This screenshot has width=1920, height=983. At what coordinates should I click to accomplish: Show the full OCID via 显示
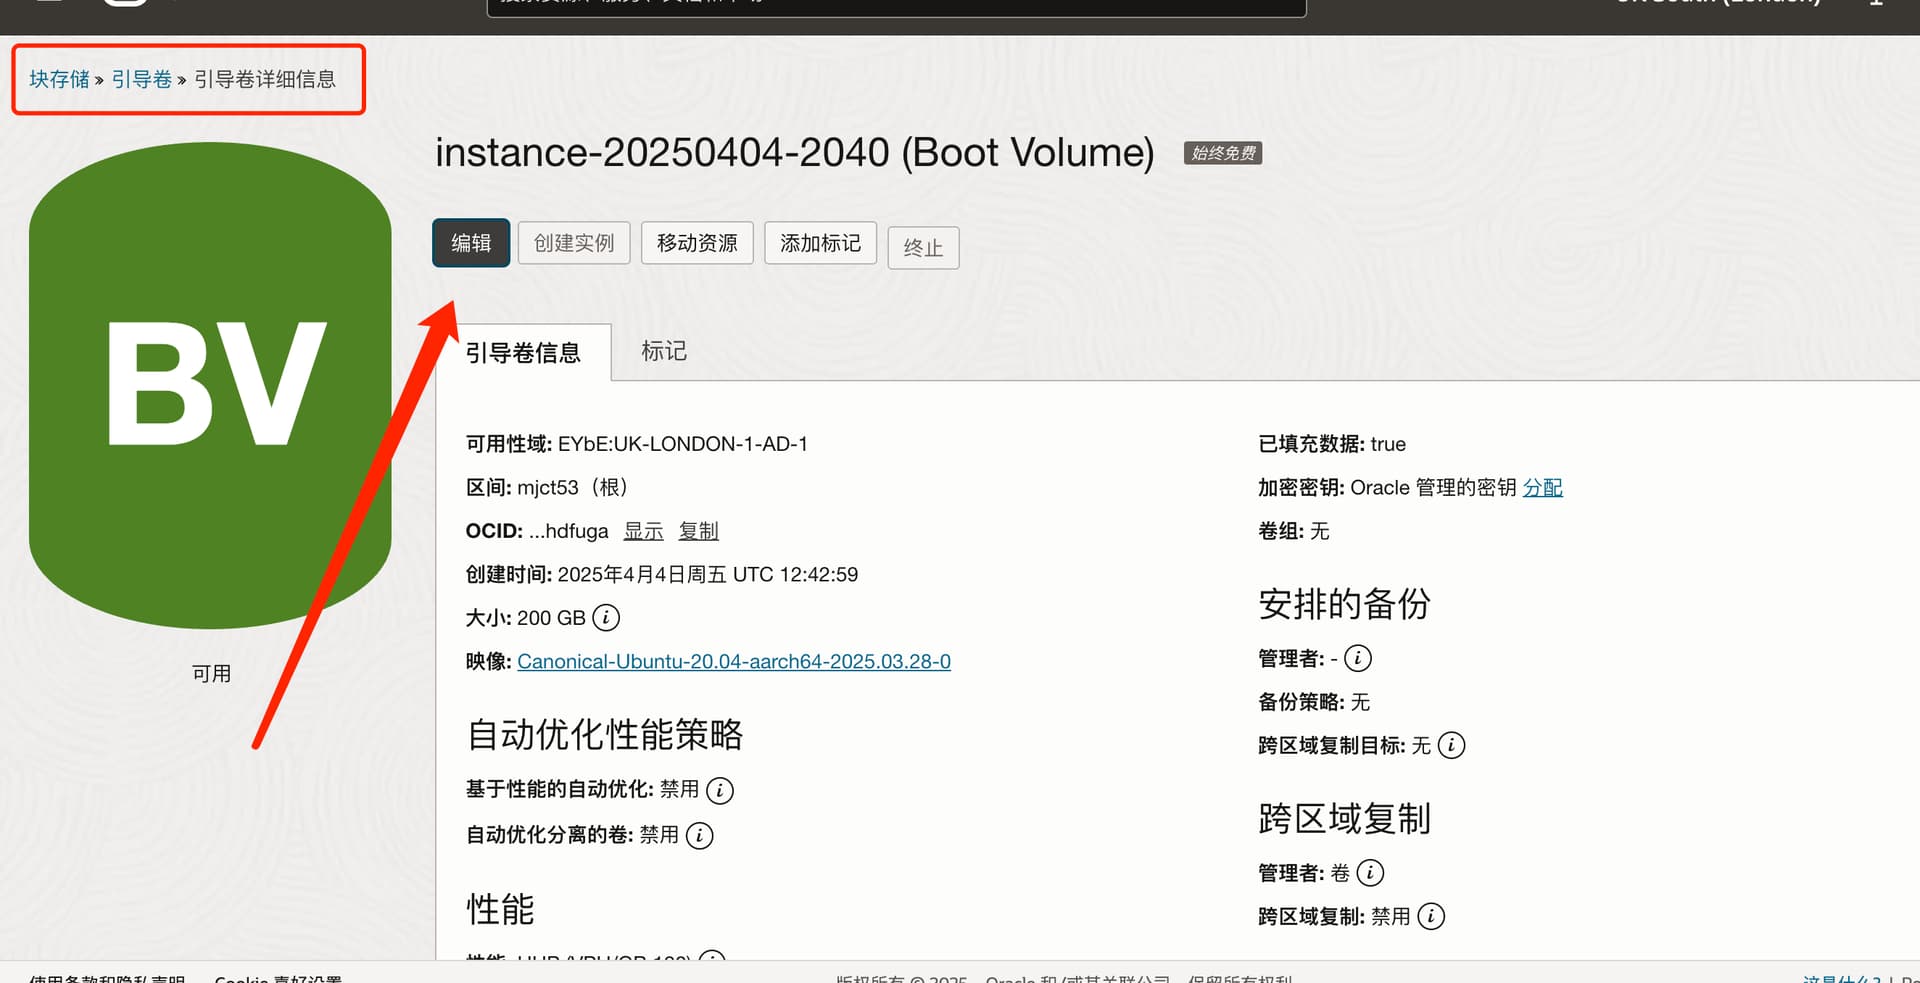pos(643,531)
